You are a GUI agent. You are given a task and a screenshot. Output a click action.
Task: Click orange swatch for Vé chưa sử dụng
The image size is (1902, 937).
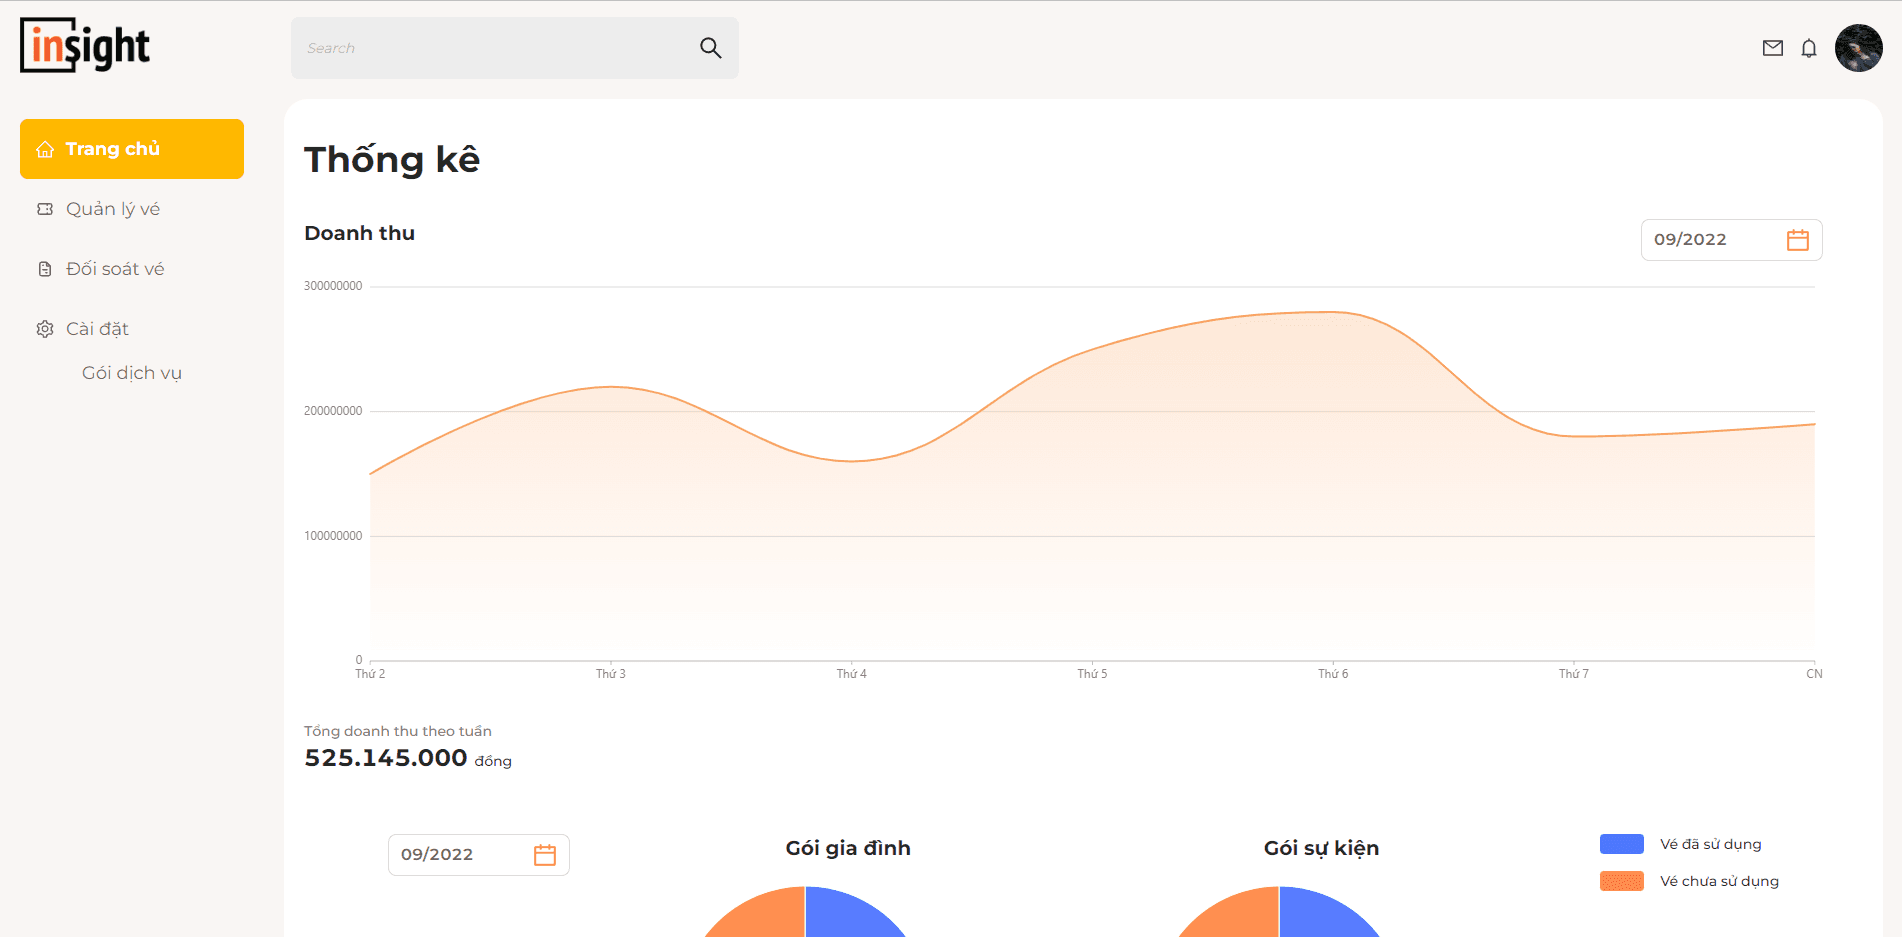1622,881
